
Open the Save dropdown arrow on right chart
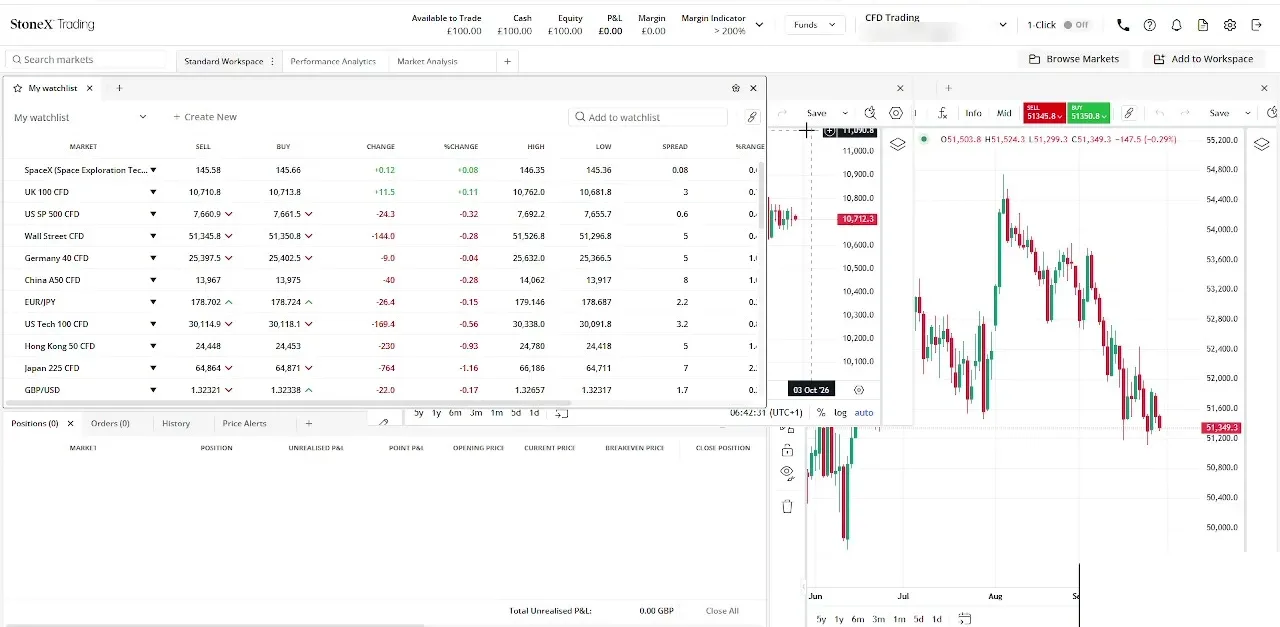(x=1247, y=113)
